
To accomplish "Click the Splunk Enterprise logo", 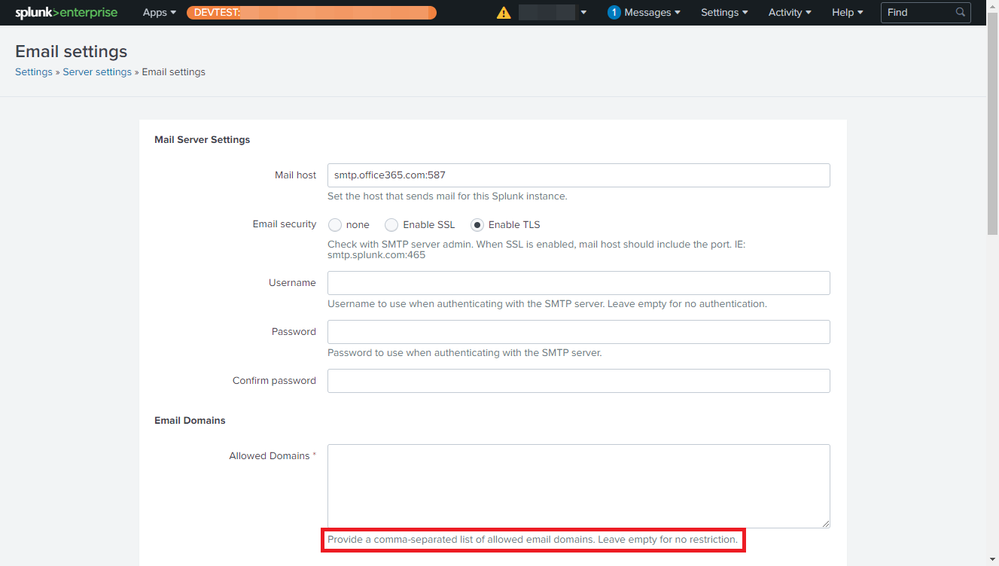I will (x=66, y=12).
